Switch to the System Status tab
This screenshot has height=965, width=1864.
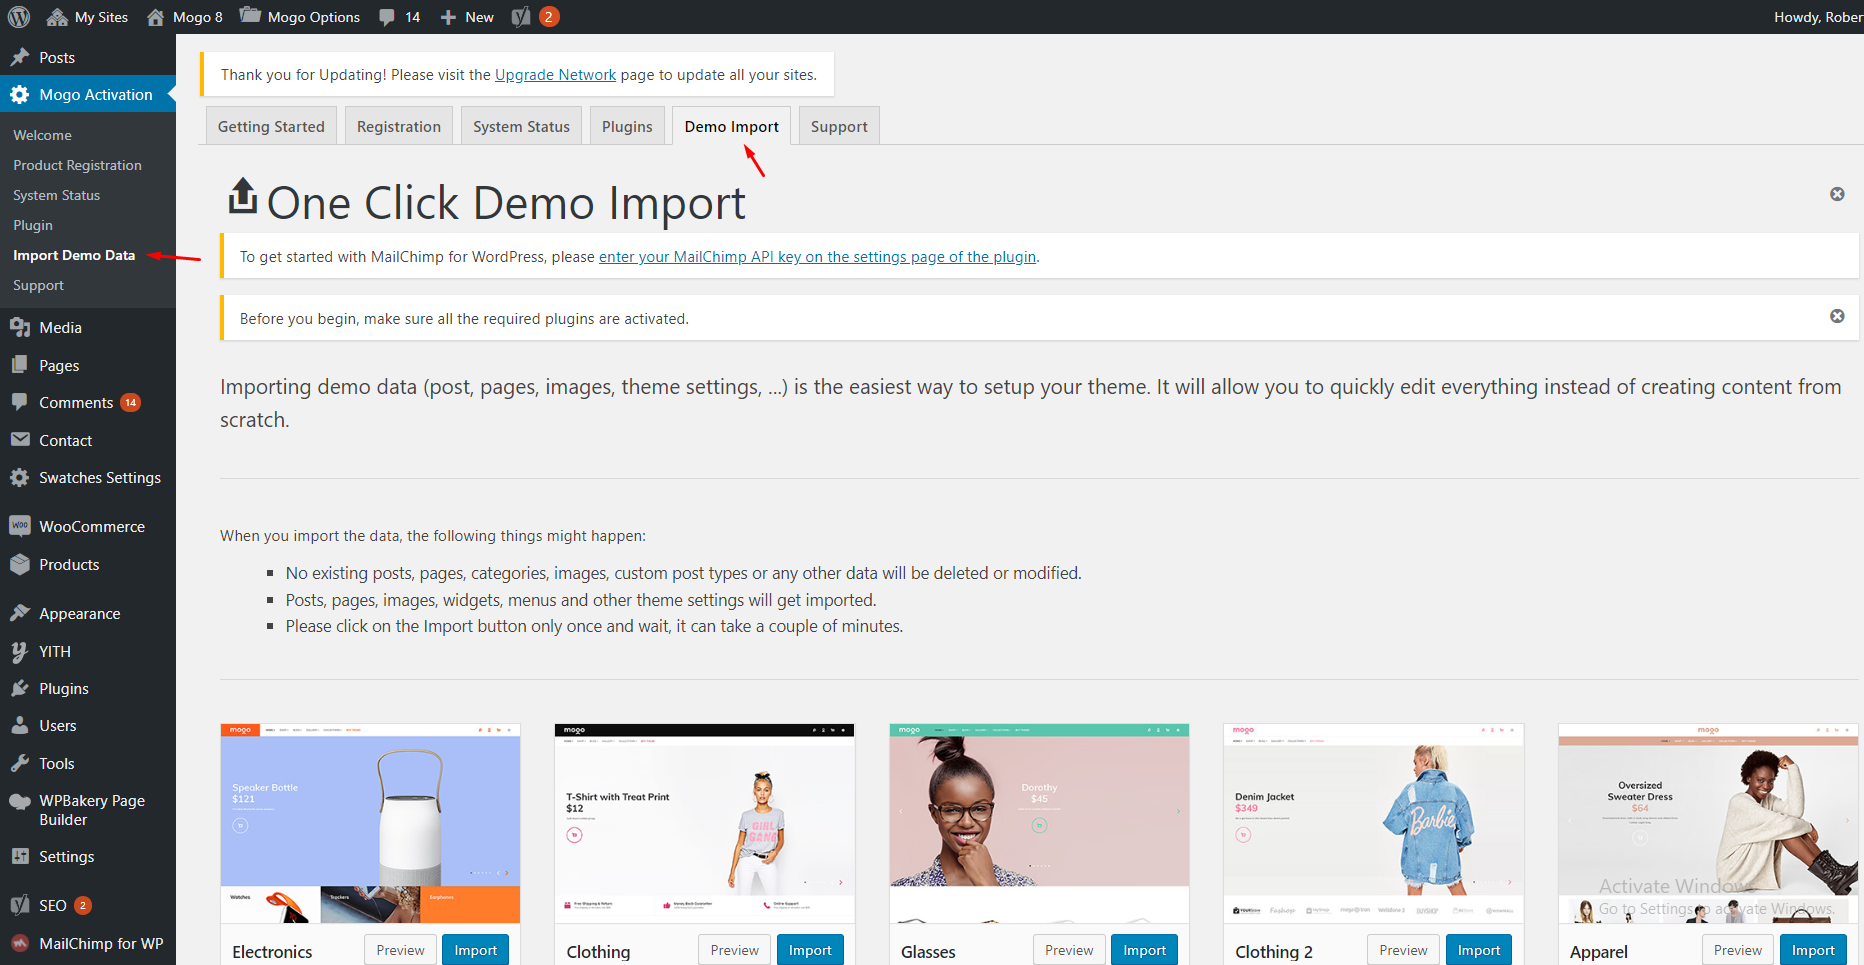pyautogui.click(x=521, y=126)
